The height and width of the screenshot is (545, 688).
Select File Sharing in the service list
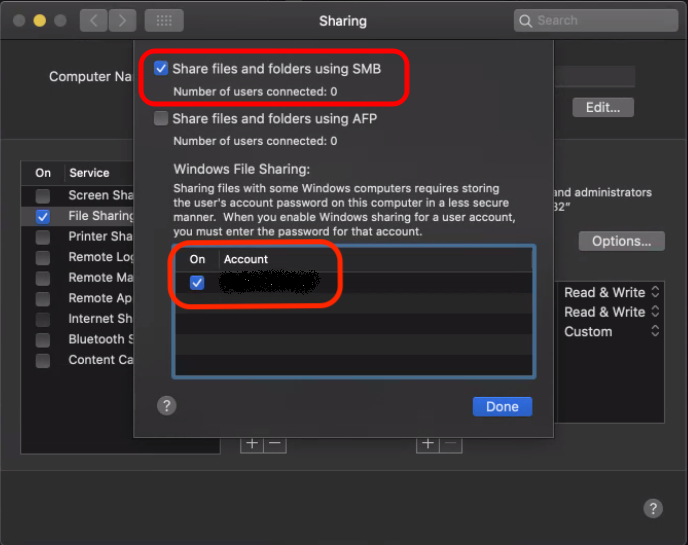[100, 216]
